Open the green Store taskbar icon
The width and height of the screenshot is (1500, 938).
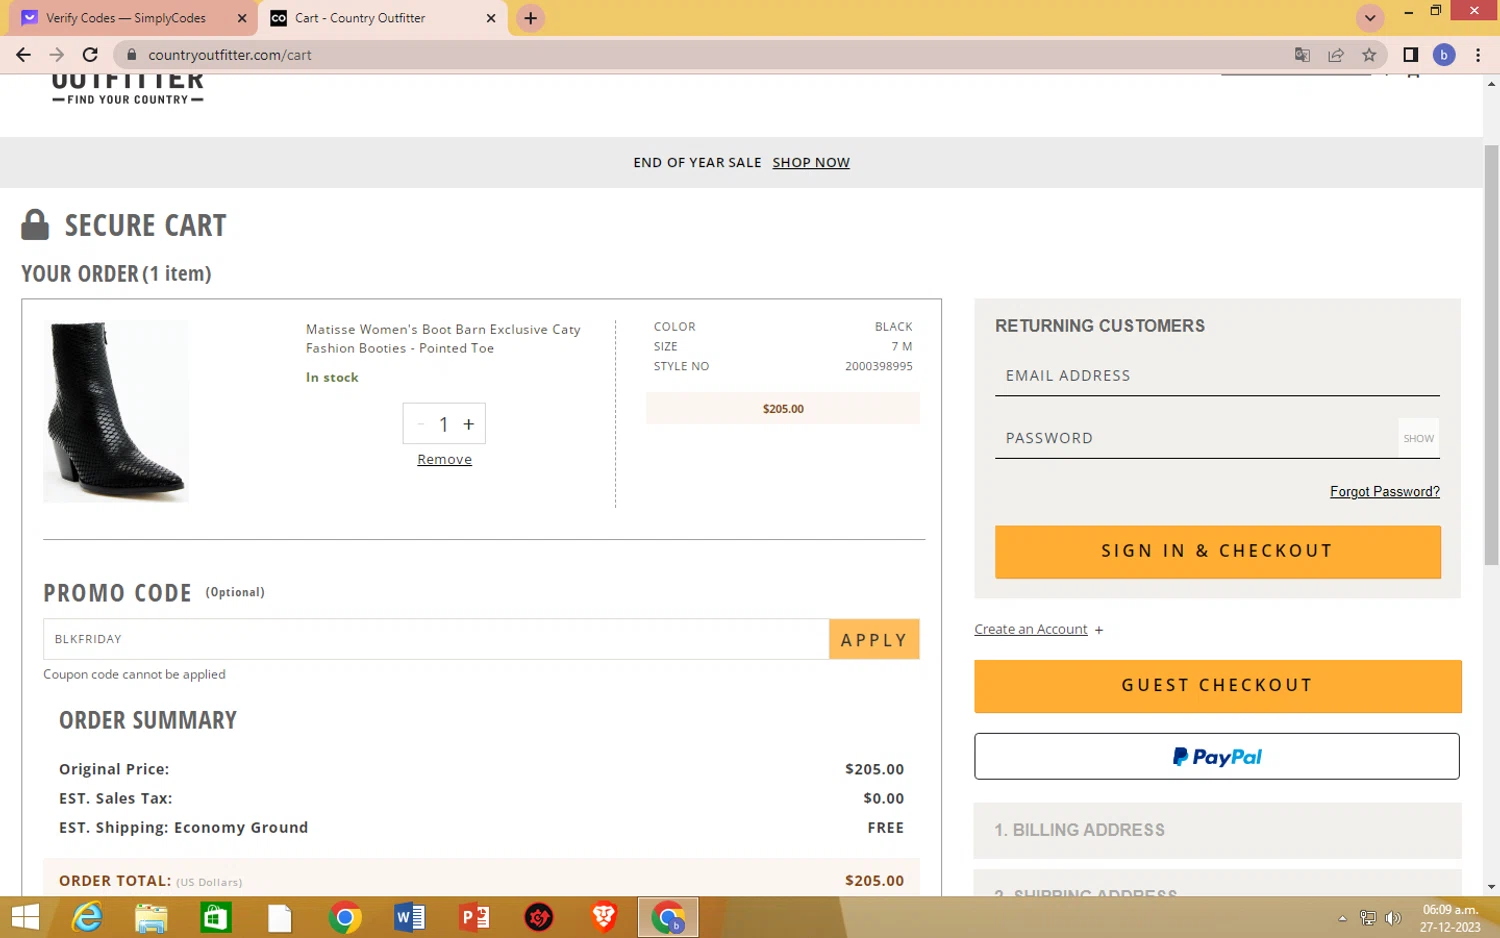pos(215,917)
